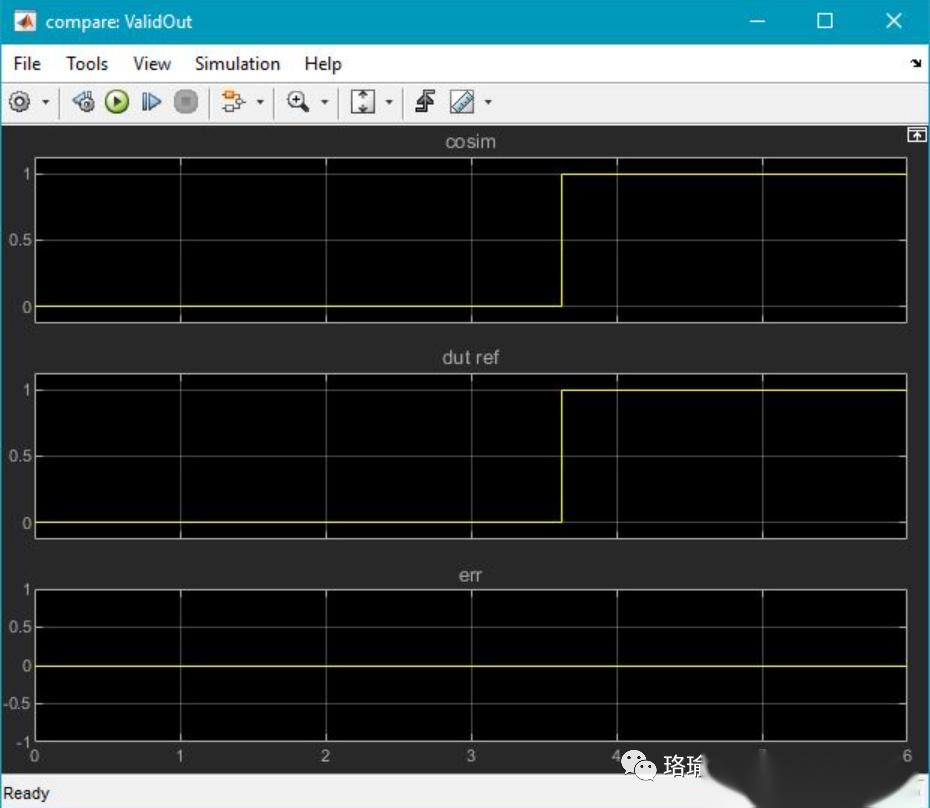Run the simulation with the green play icon

pyautogui.click(x=117, y=101)
